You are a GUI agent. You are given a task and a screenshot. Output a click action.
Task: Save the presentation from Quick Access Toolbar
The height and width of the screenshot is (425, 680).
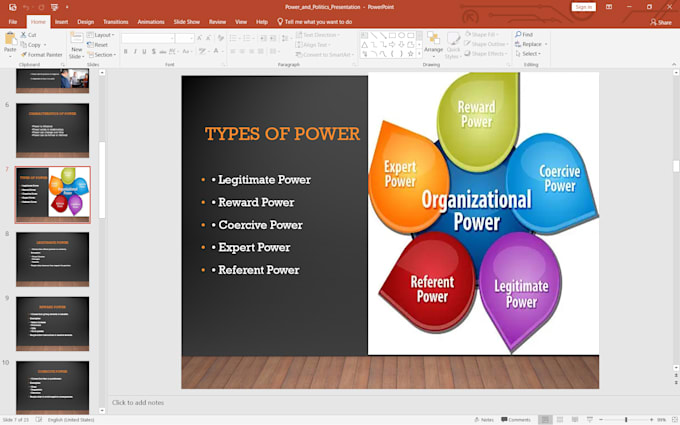[13, 7]
